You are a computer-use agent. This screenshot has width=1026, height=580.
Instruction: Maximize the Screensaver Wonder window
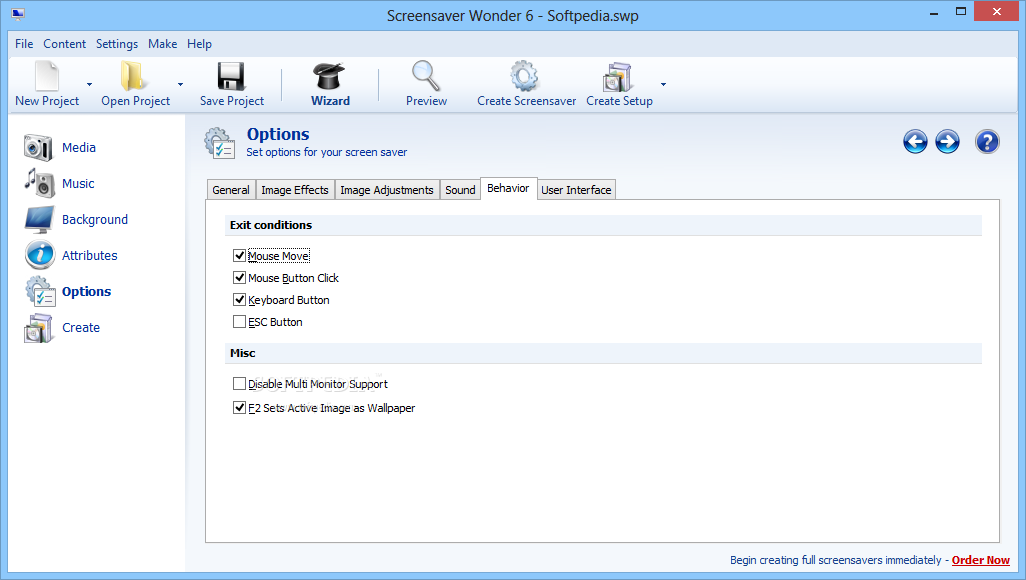point(961,11)
